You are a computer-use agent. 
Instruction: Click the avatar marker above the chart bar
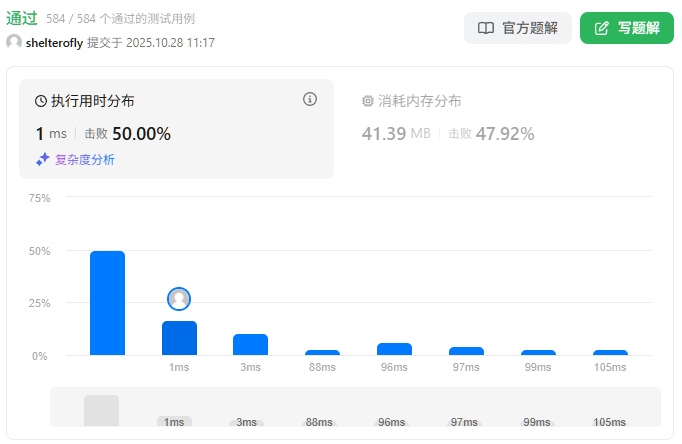click(x=179, y=299)
